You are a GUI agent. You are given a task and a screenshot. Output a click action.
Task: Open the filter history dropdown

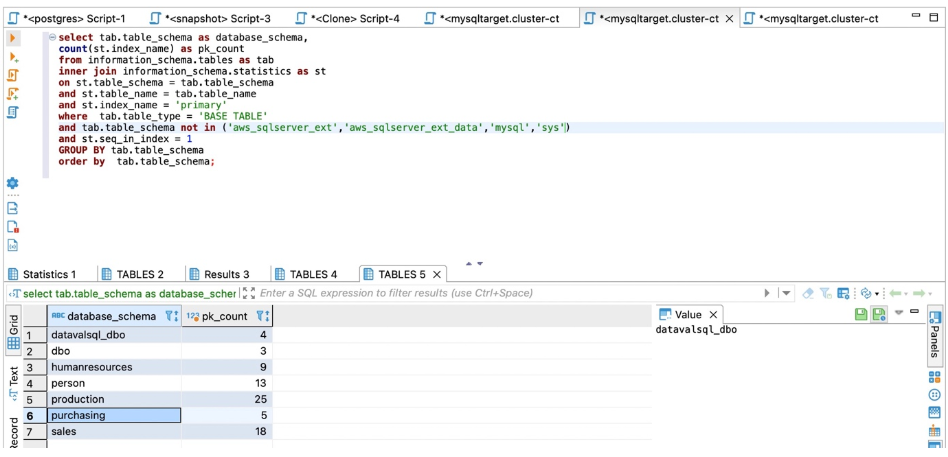coord(786,293)
